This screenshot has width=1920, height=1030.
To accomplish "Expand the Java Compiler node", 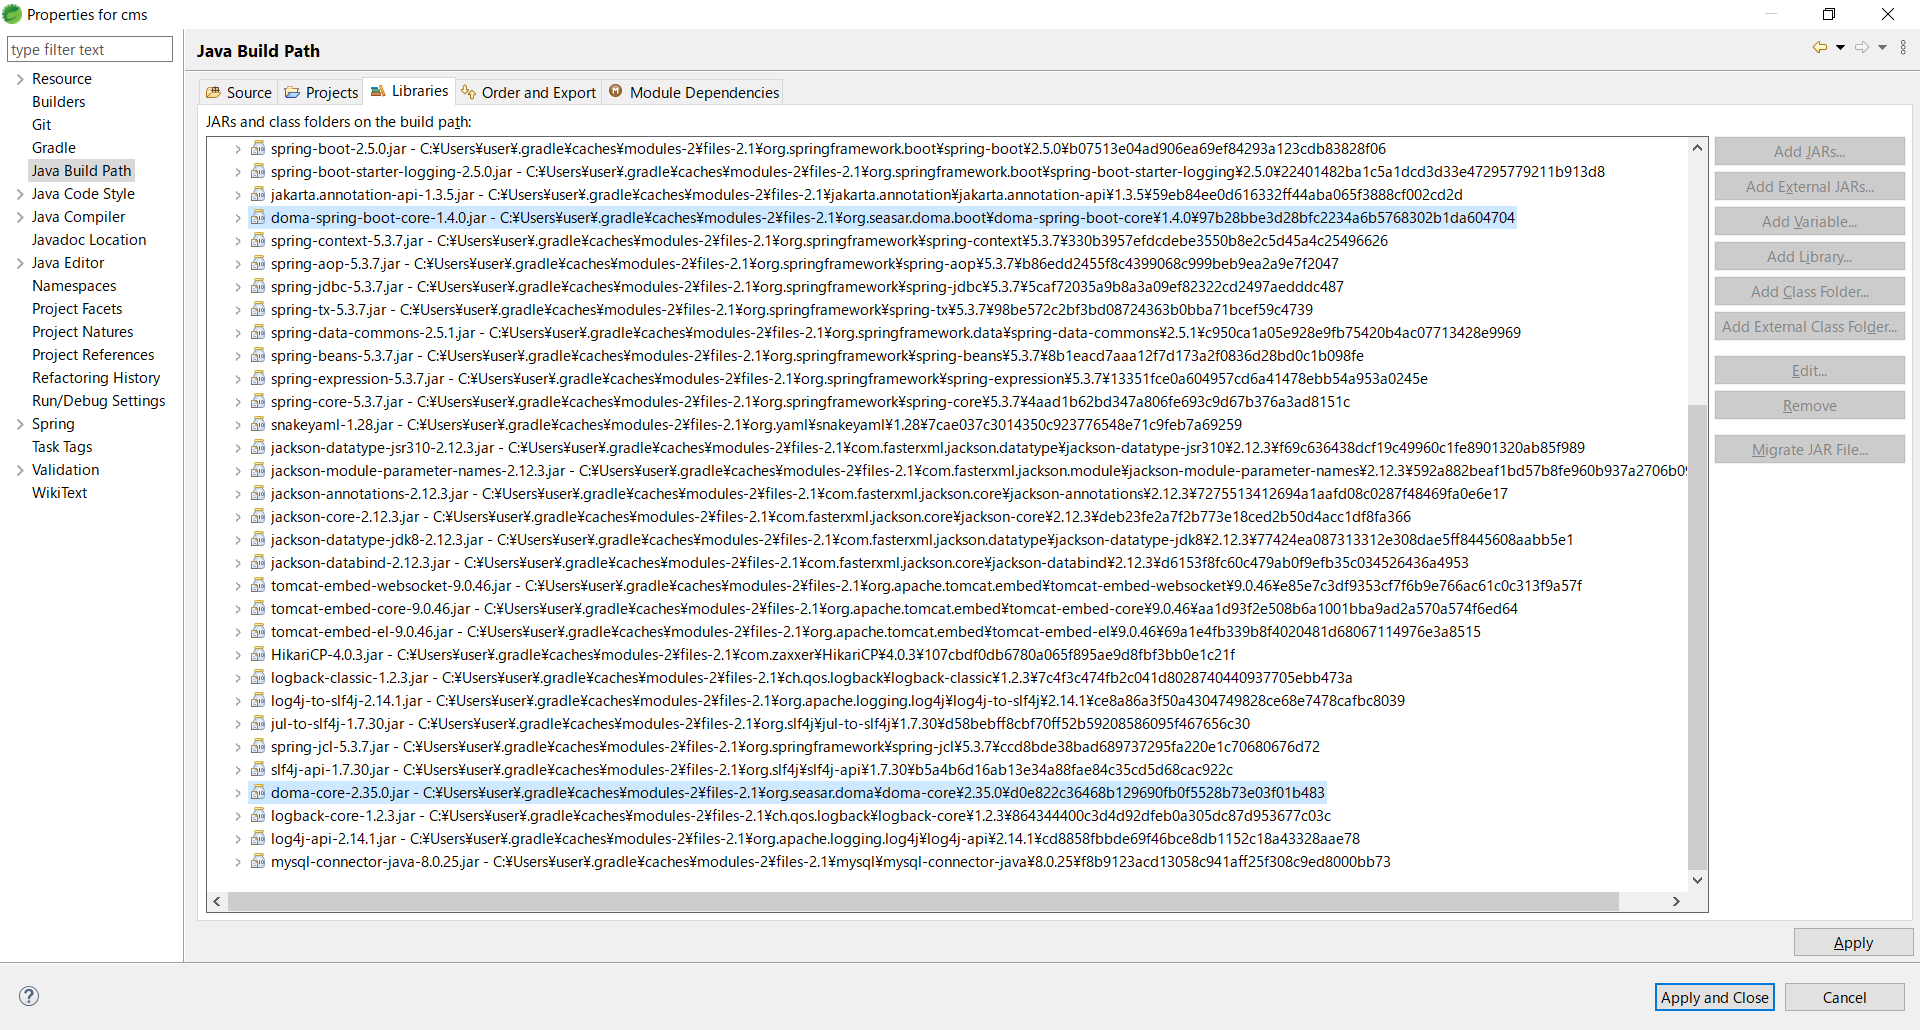I will [x=19, y=217].
